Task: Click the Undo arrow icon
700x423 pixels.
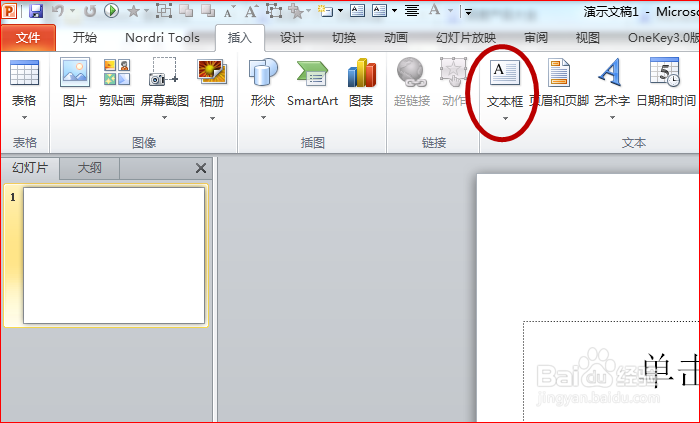Action: click(x=58, y=11)
